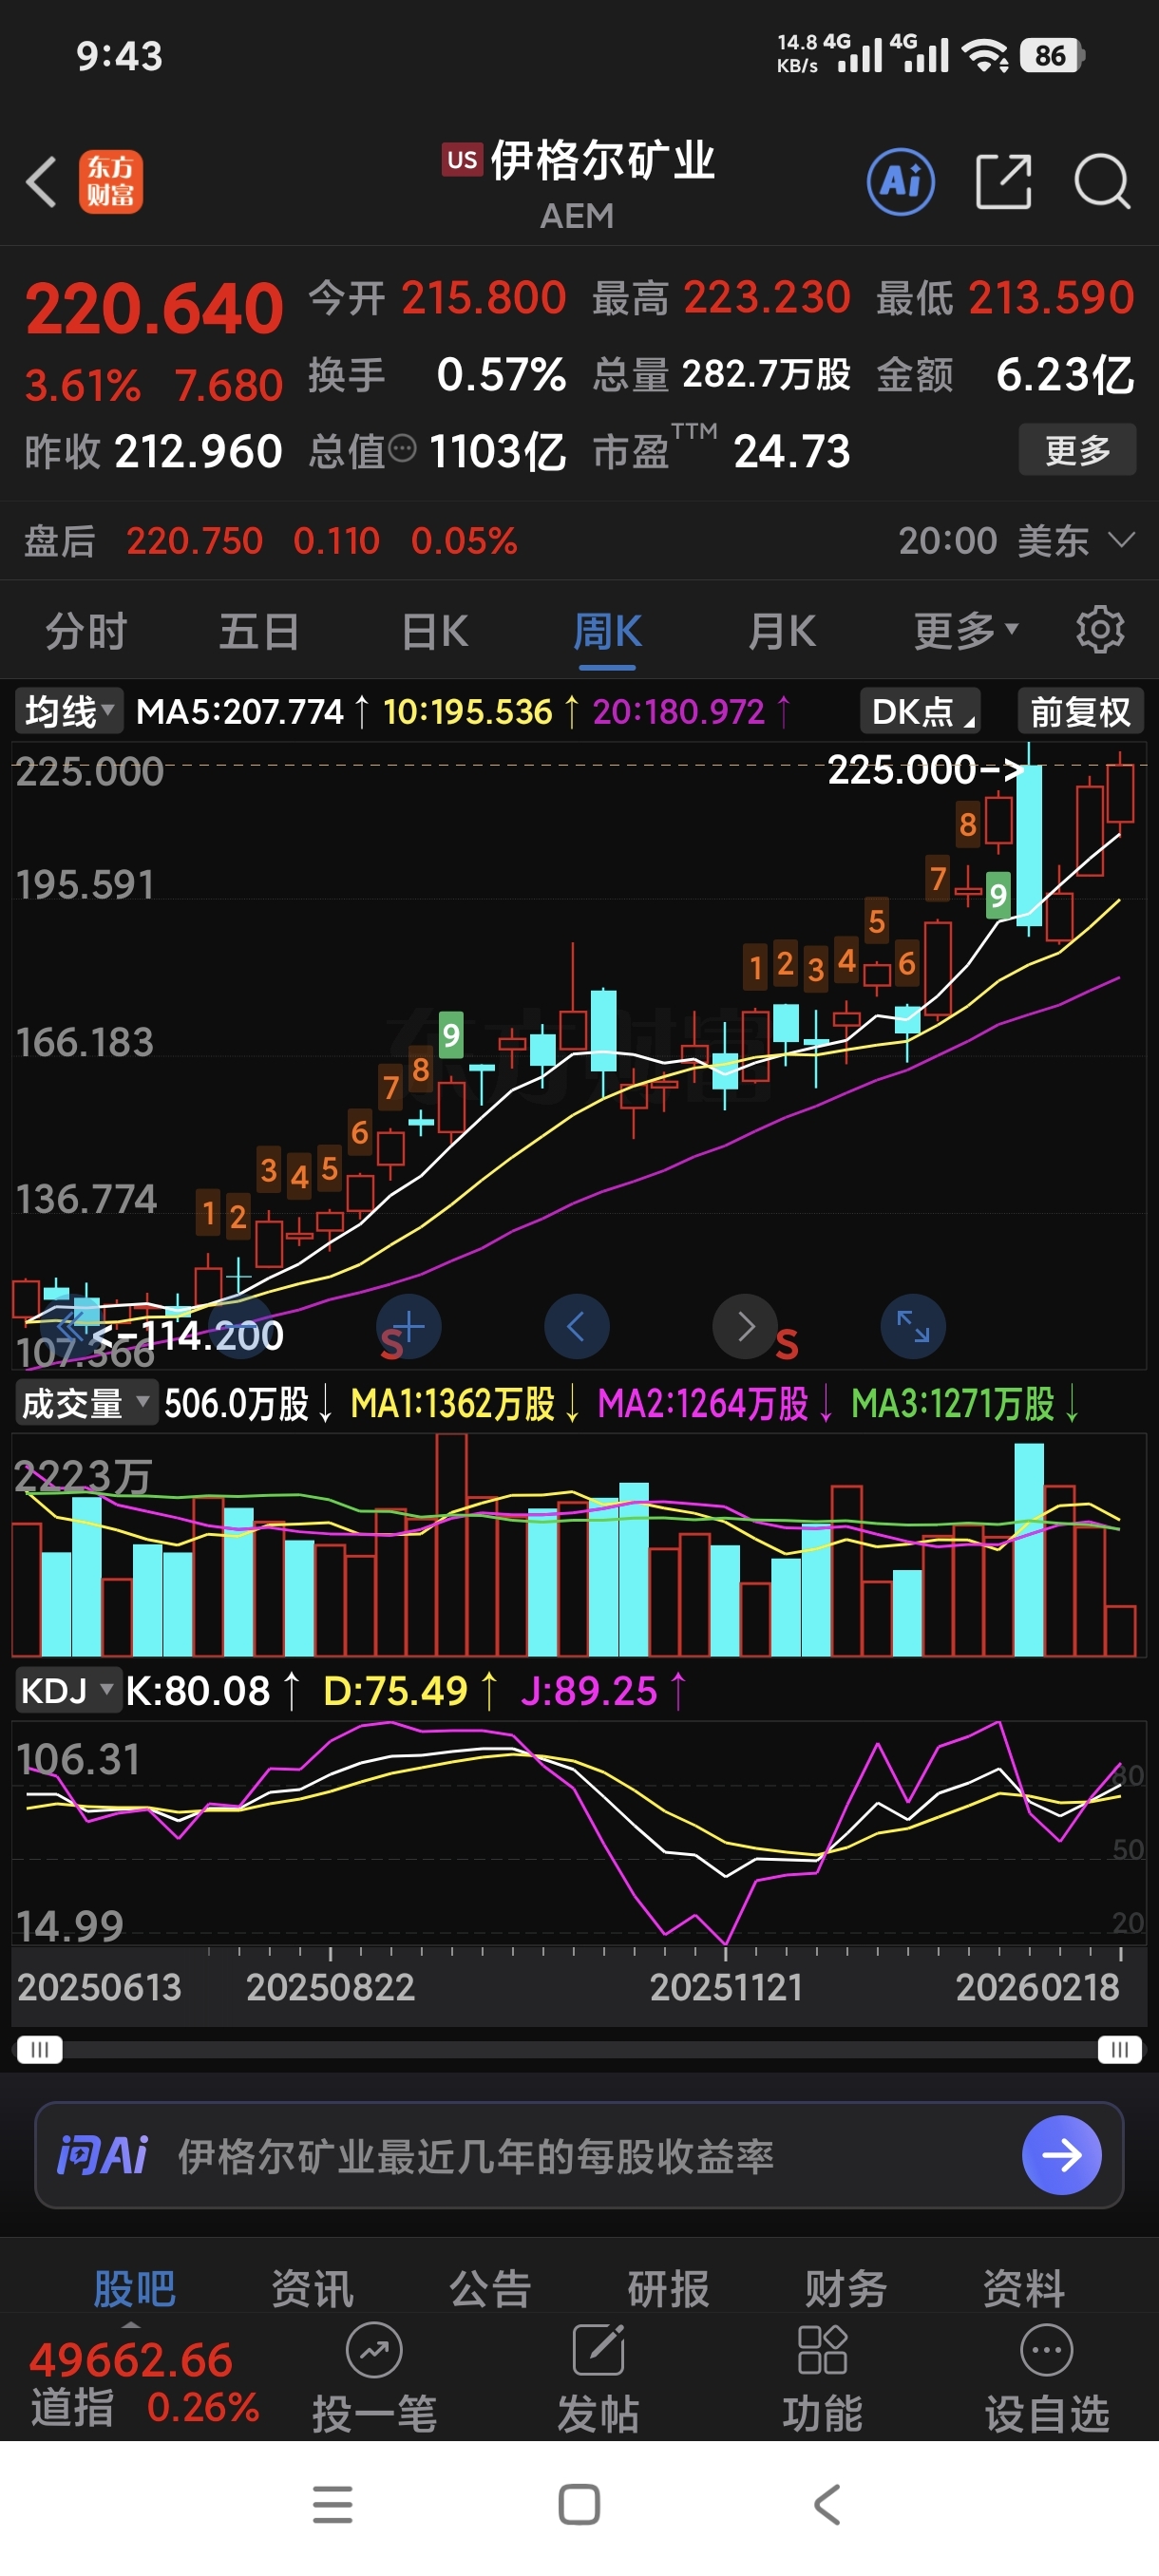
Task: Tap the 114.200 low price marker
Action: 187,1336
